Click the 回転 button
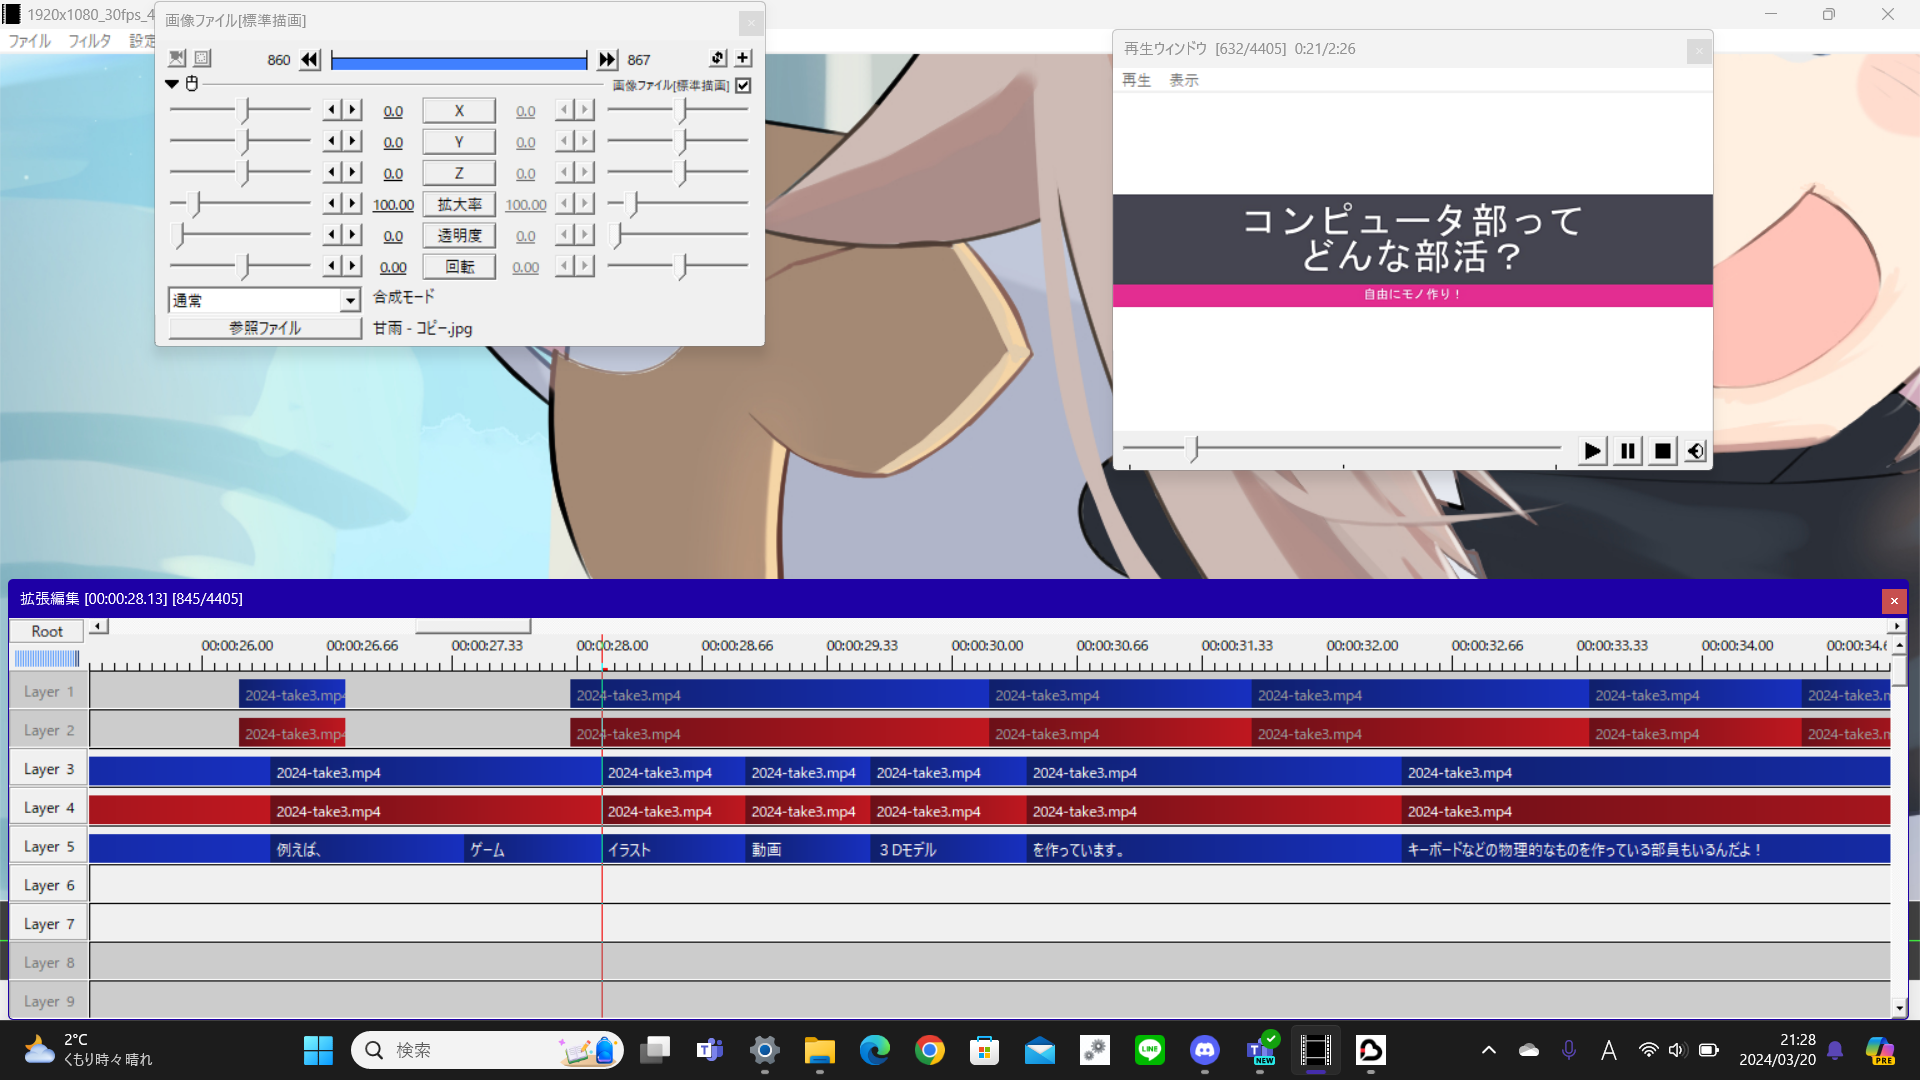The width and height of the screenshot is (1920, 1080). point(459,266)
